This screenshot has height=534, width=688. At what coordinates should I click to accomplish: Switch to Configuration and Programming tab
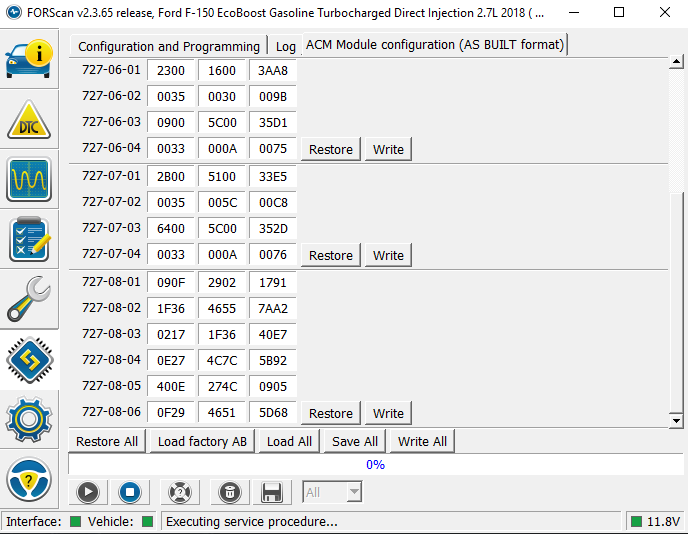(168, 47)
